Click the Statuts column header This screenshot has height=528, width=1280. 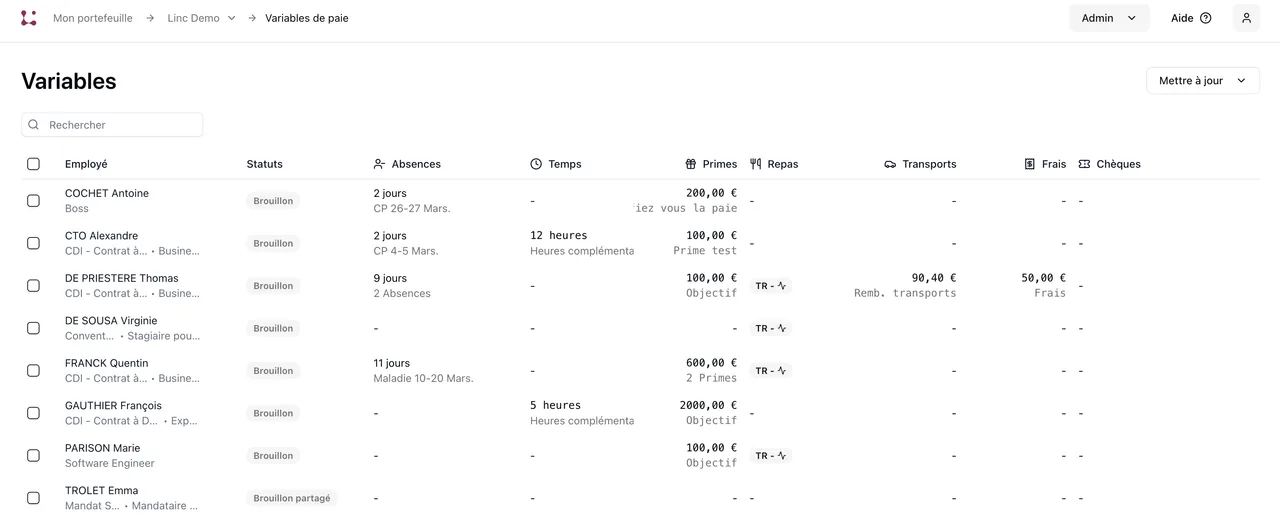coord(265,164)
